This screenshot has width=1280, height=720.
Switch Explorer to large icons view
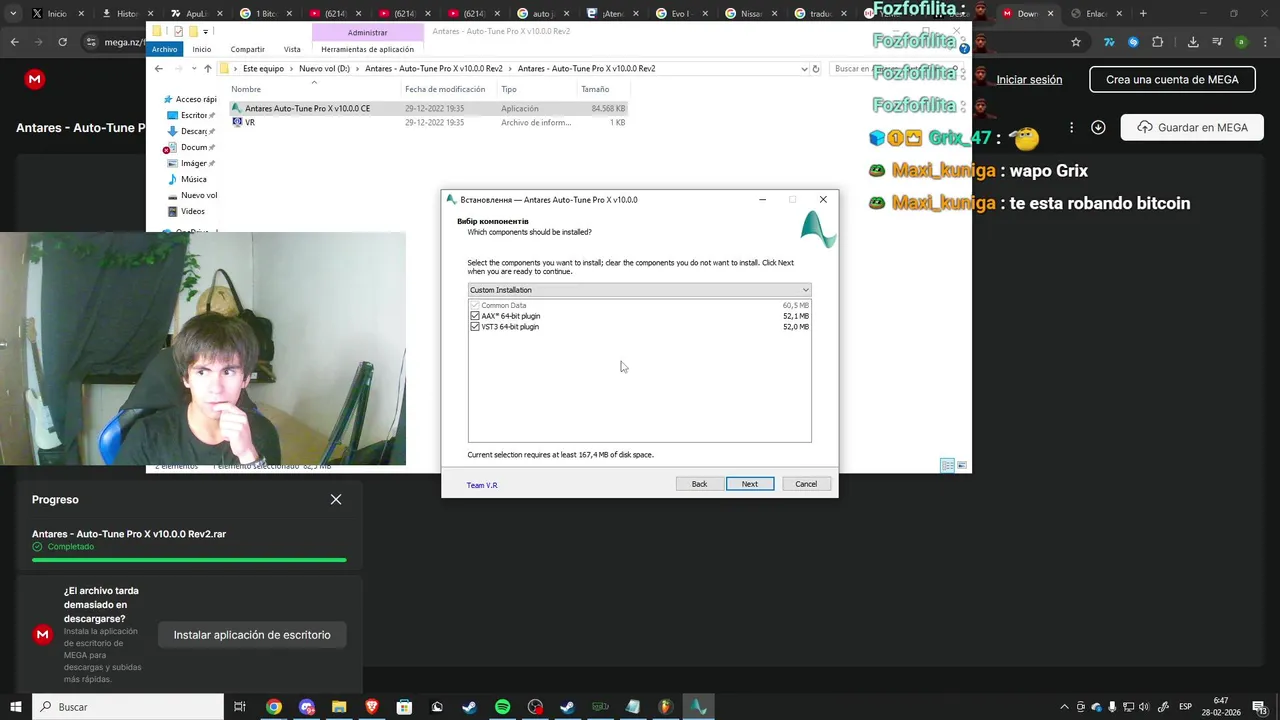point(962,465)
